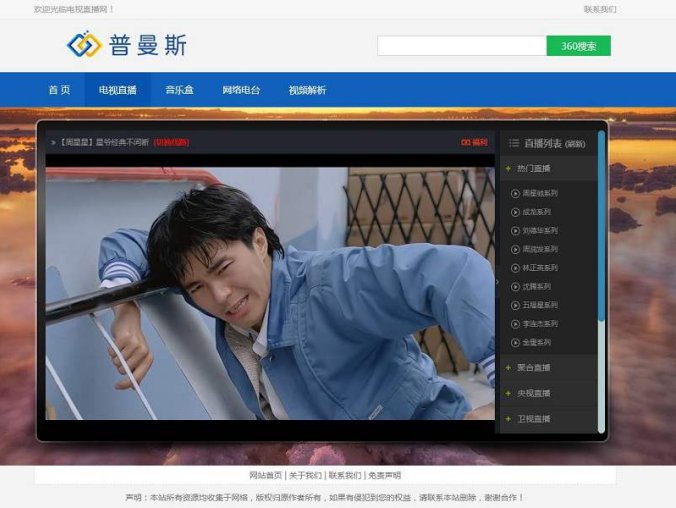
Task: Open 关于我们 footer link
Action: (305, 475)
